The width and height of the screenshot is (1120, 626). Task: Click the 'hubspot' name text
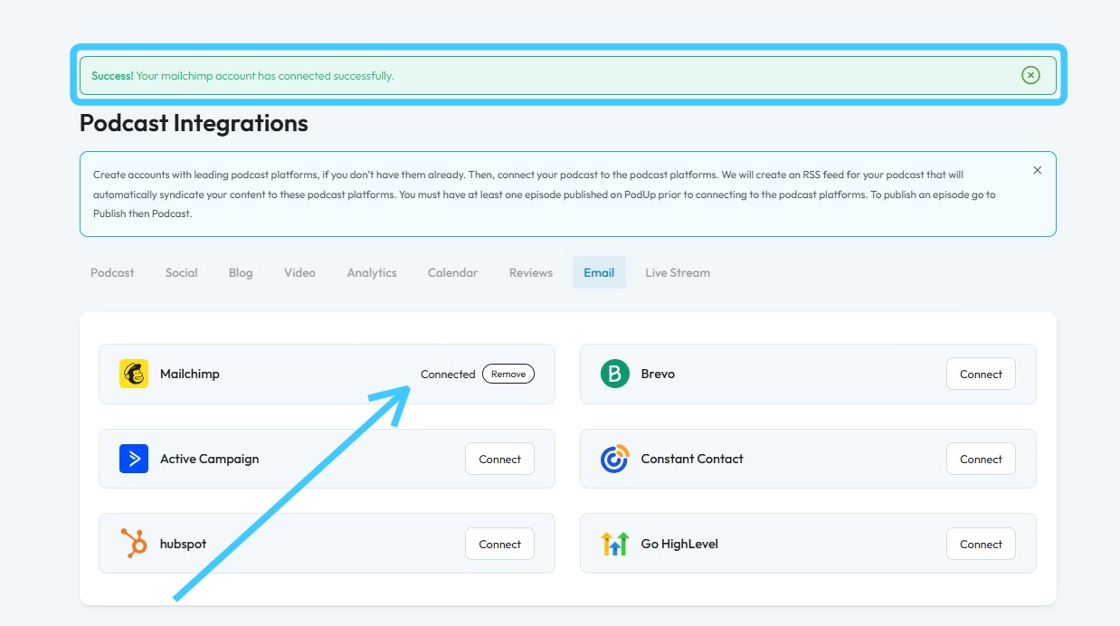[x=183, y=544]
